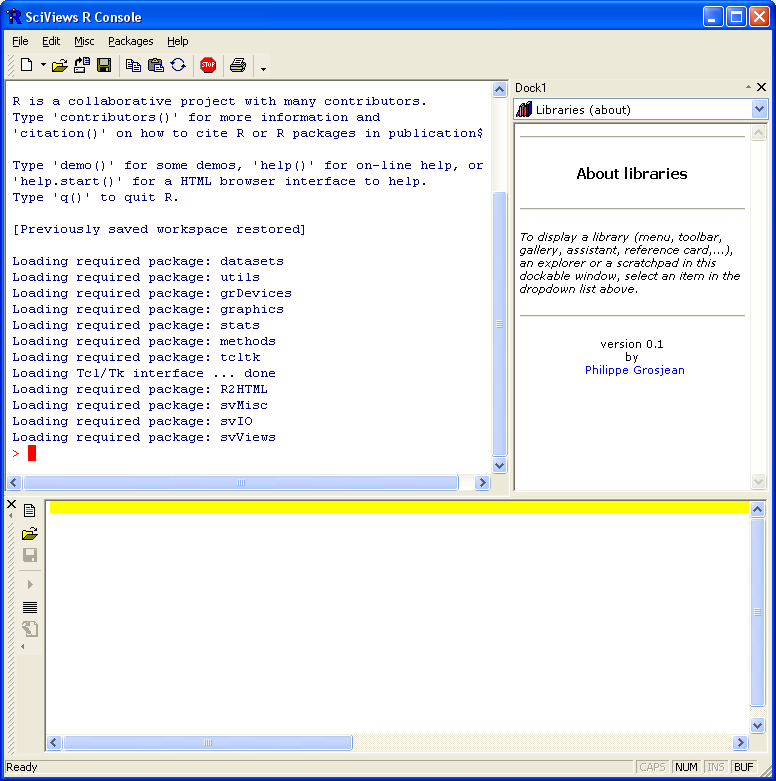Click the CAPS status bar indicator

coord(652,767)
